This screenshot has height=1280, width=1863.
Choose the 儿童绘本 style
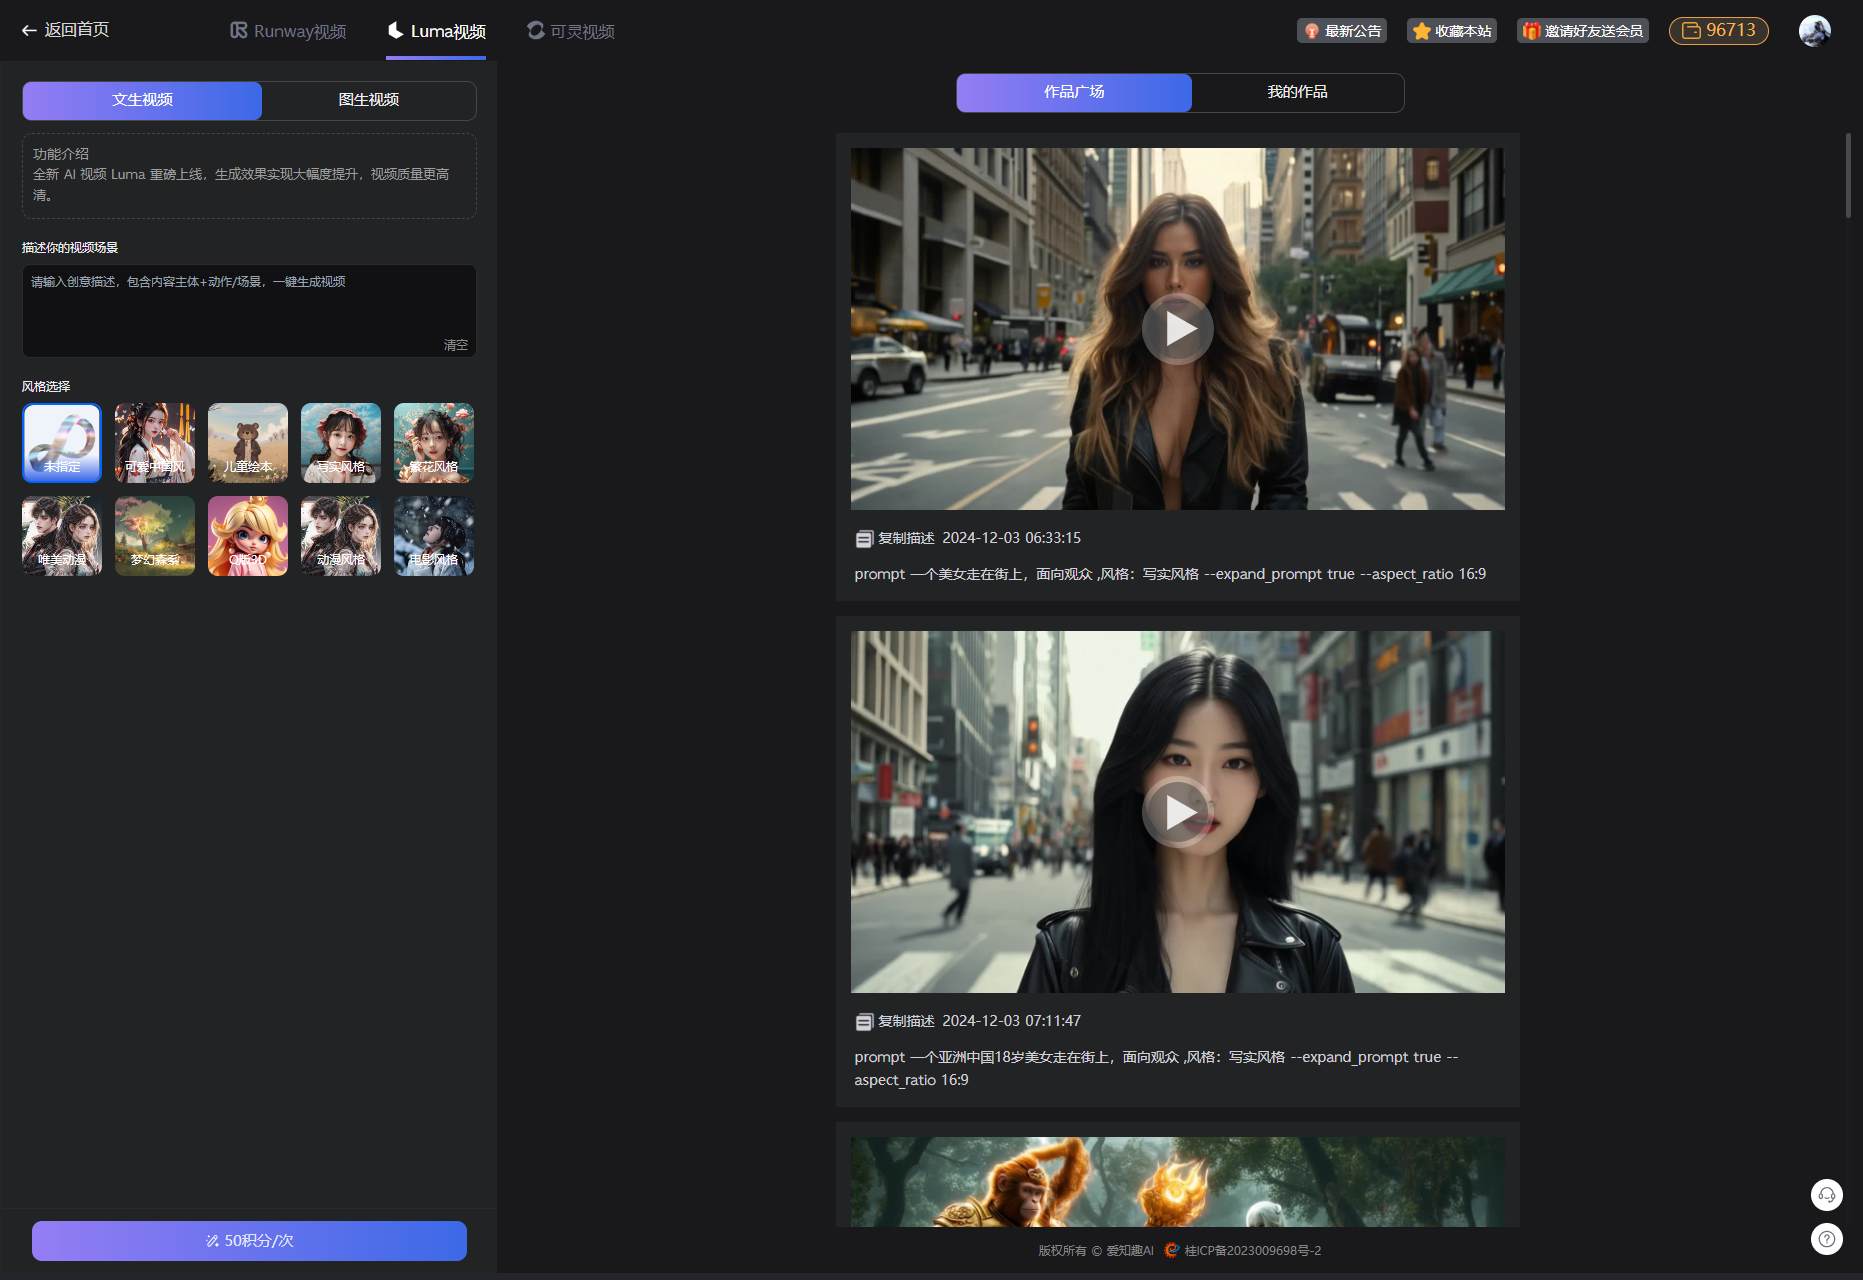coord(248,443)
